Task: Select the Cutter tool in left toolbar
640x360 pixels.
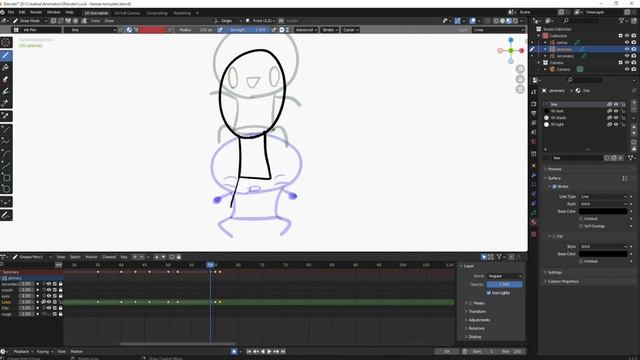Action: (6, 103)
